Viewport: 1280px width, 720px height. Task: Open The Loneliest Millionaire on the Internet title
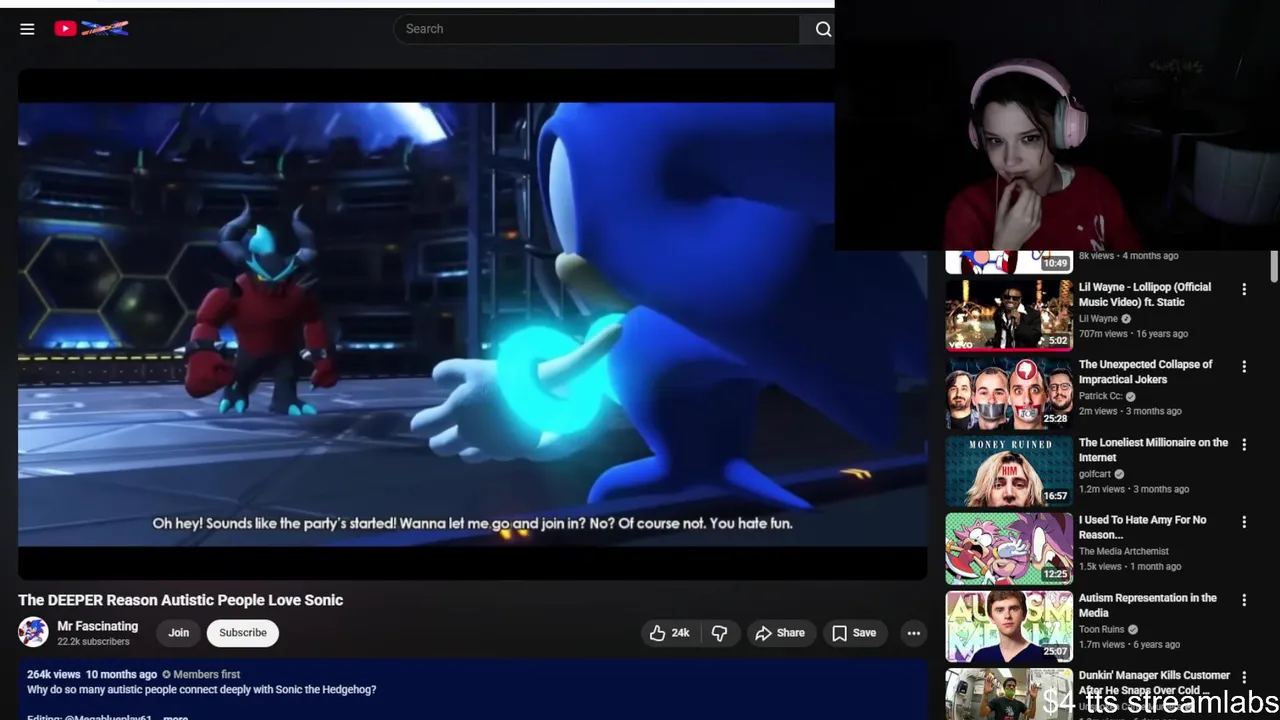tap(1153, 450)
